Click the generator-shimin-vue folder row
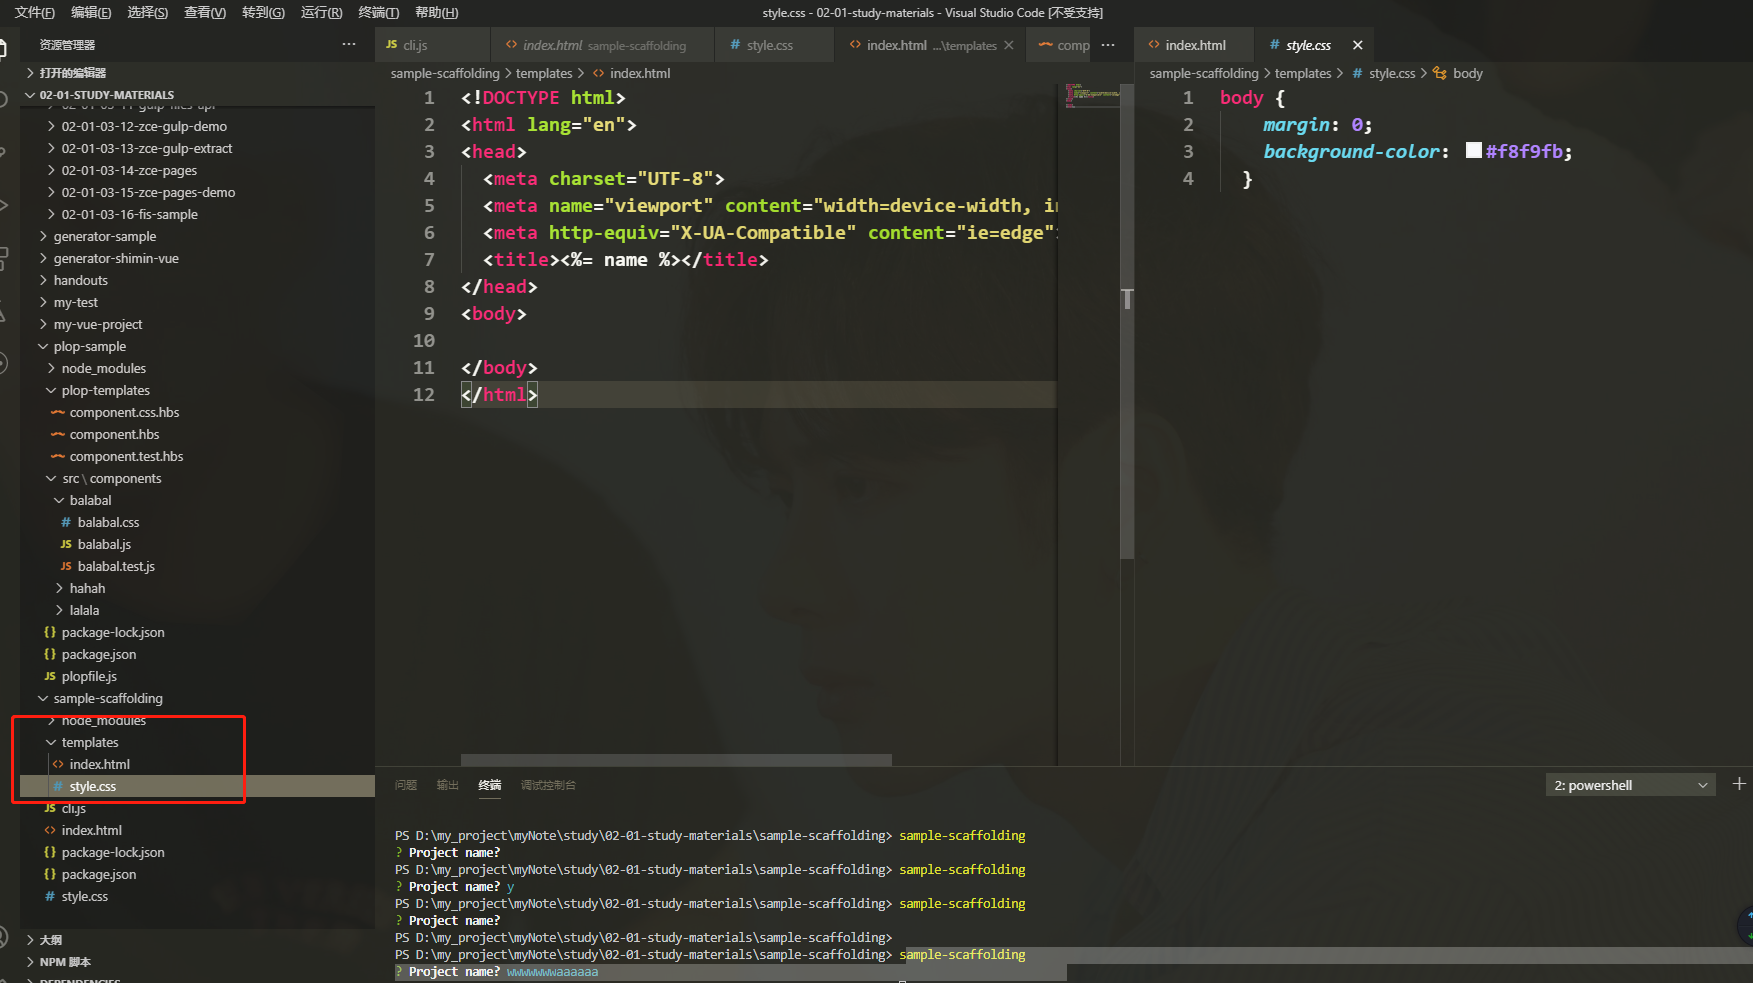The width and height of the screenshot is (1753, 983). coord(197,258)
